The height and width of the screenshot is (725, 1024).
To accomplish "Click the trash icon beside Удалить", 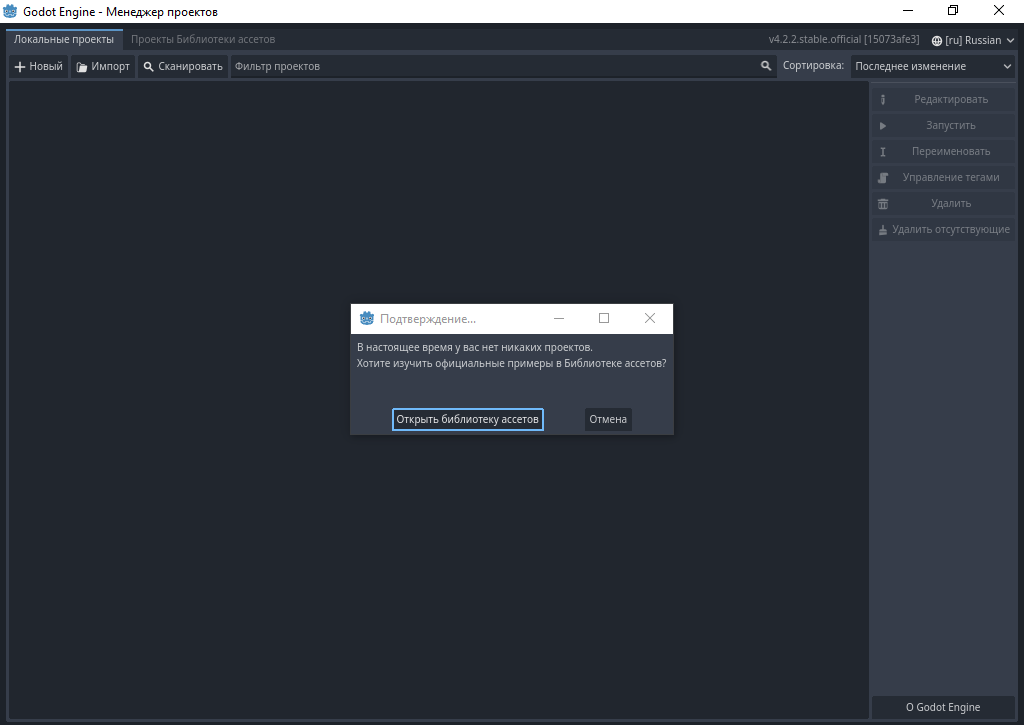I will click(x=883, y=204).
